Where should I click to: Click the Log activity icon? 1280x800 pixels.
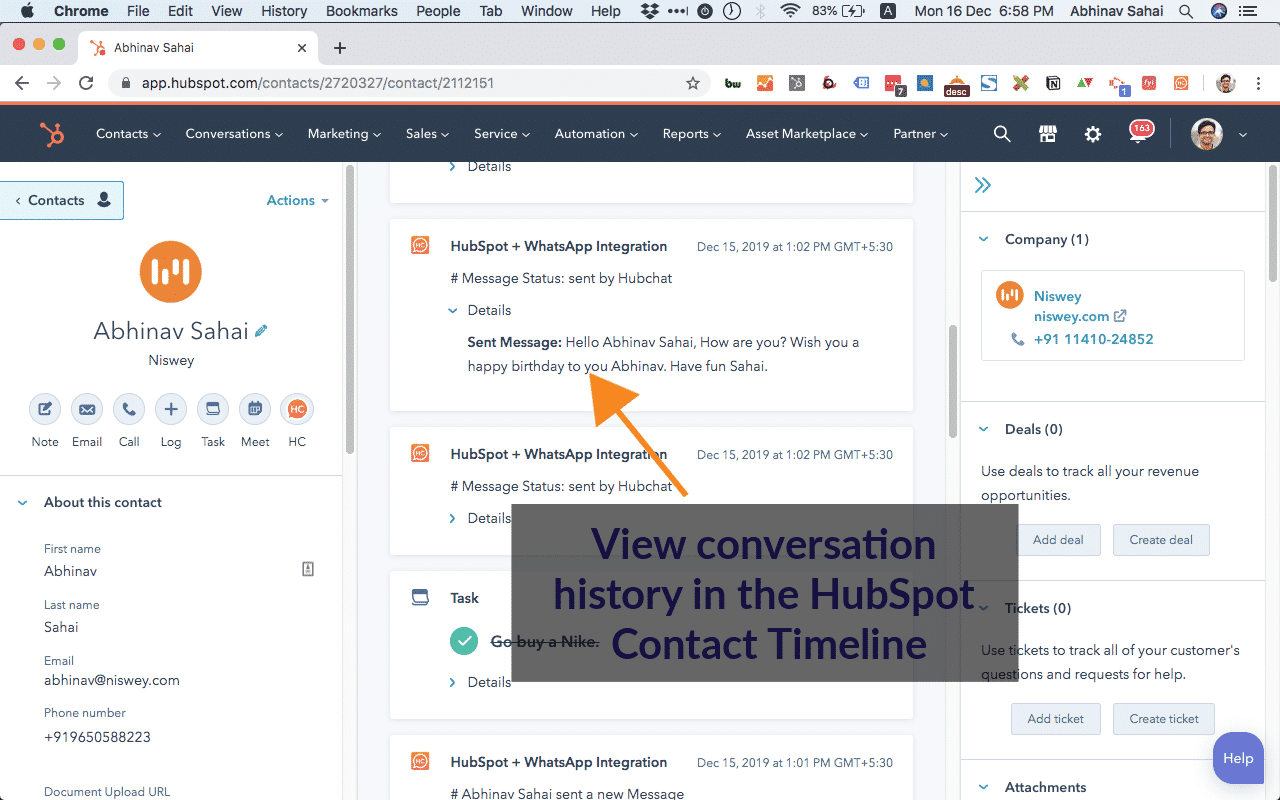click(171, 409)
